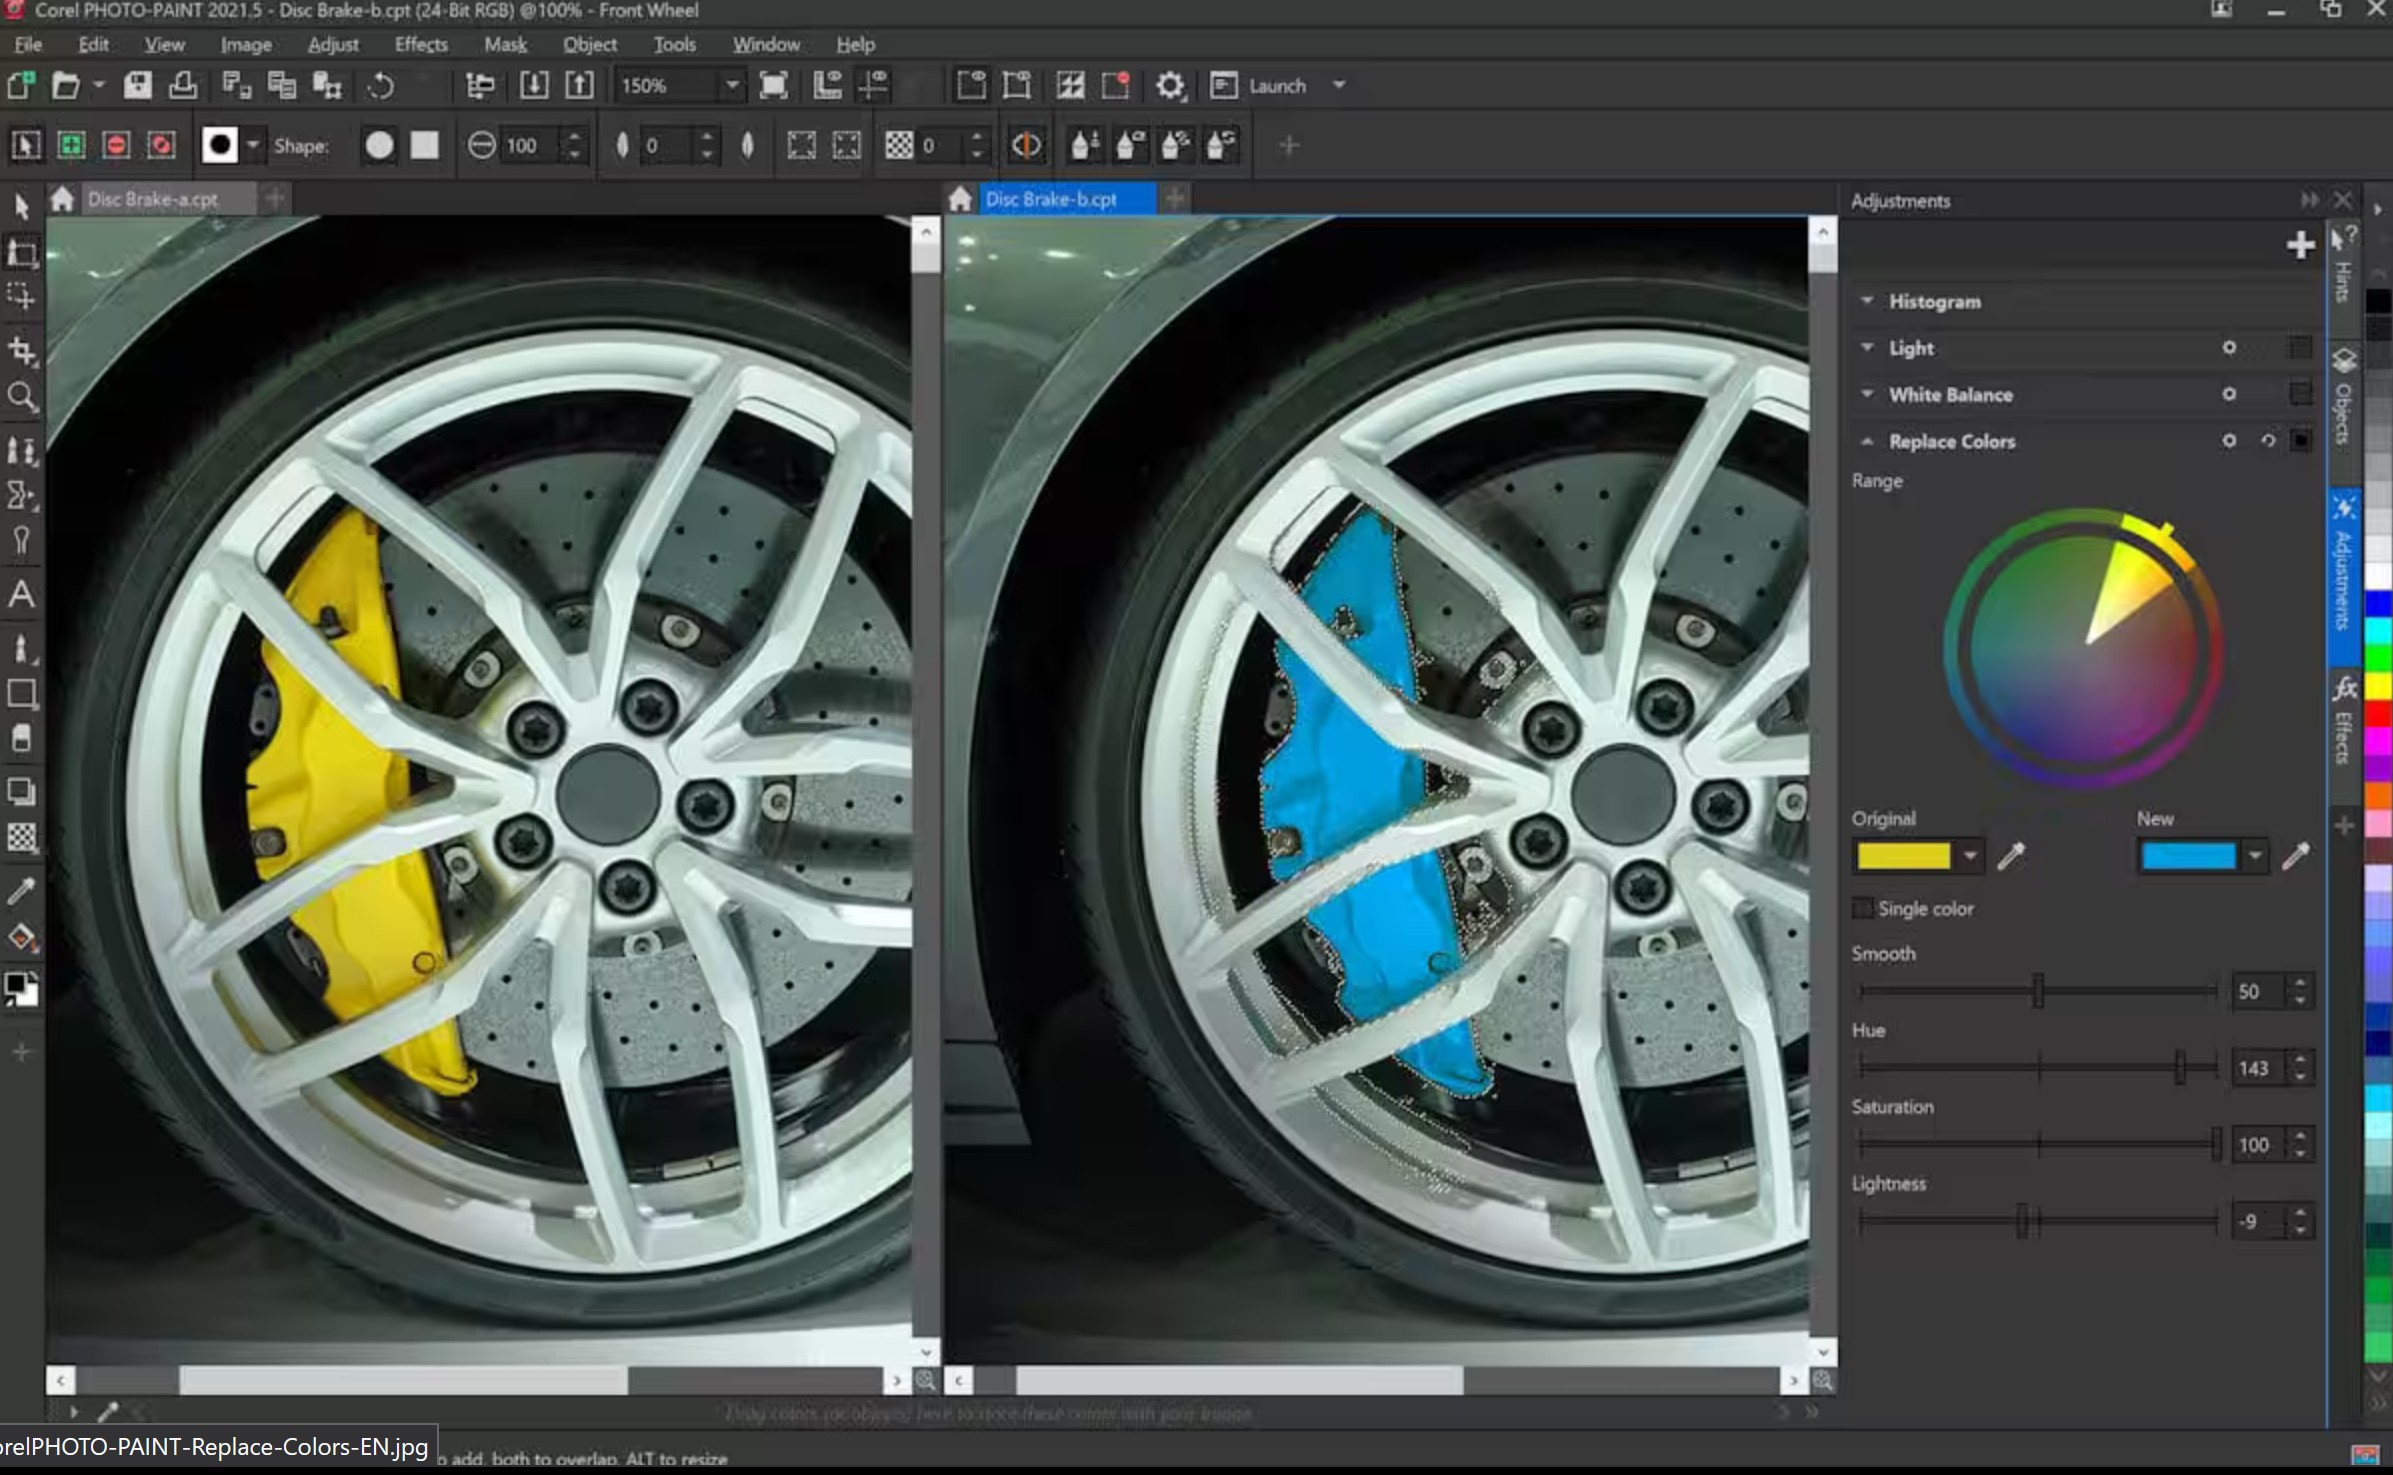The height and width of the screenshot is (1475, 2393).
Task: Select the Normal mask mode
Action: pos(26,145)
